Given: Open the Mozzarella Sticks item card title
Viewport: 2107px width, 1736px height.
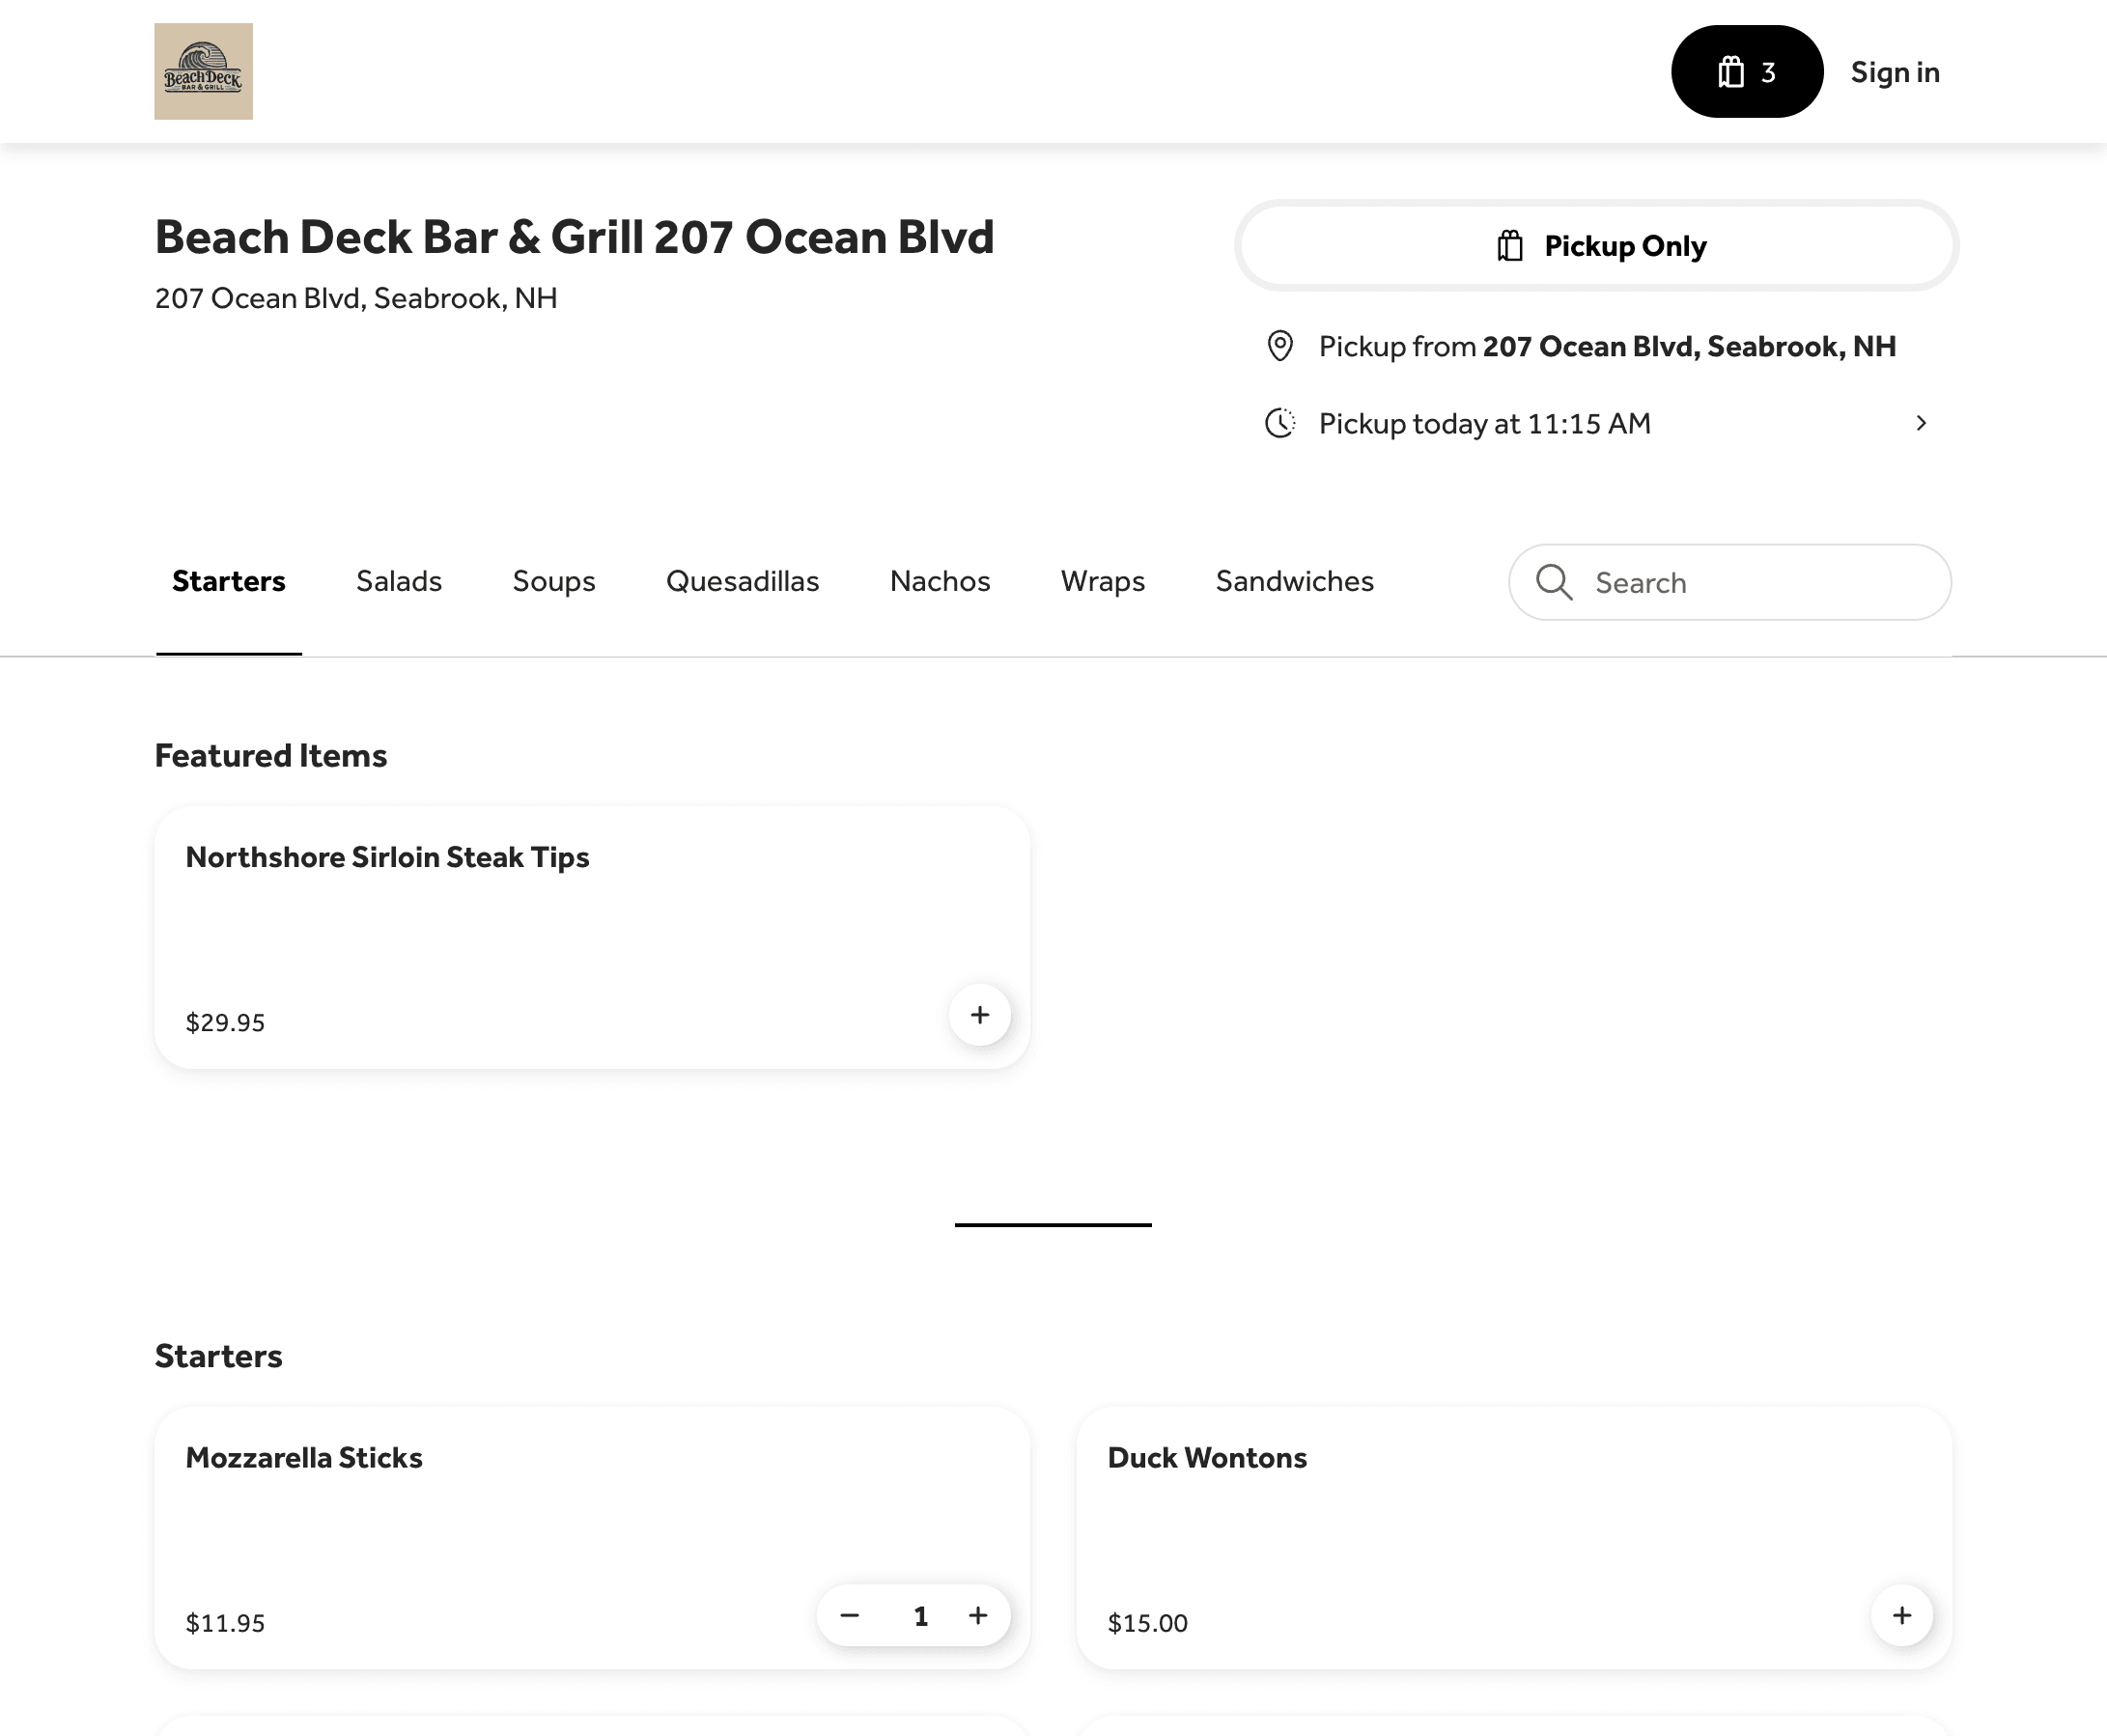Looking at the screenshot, I should pyautogui.click(x=304, y=1457).
